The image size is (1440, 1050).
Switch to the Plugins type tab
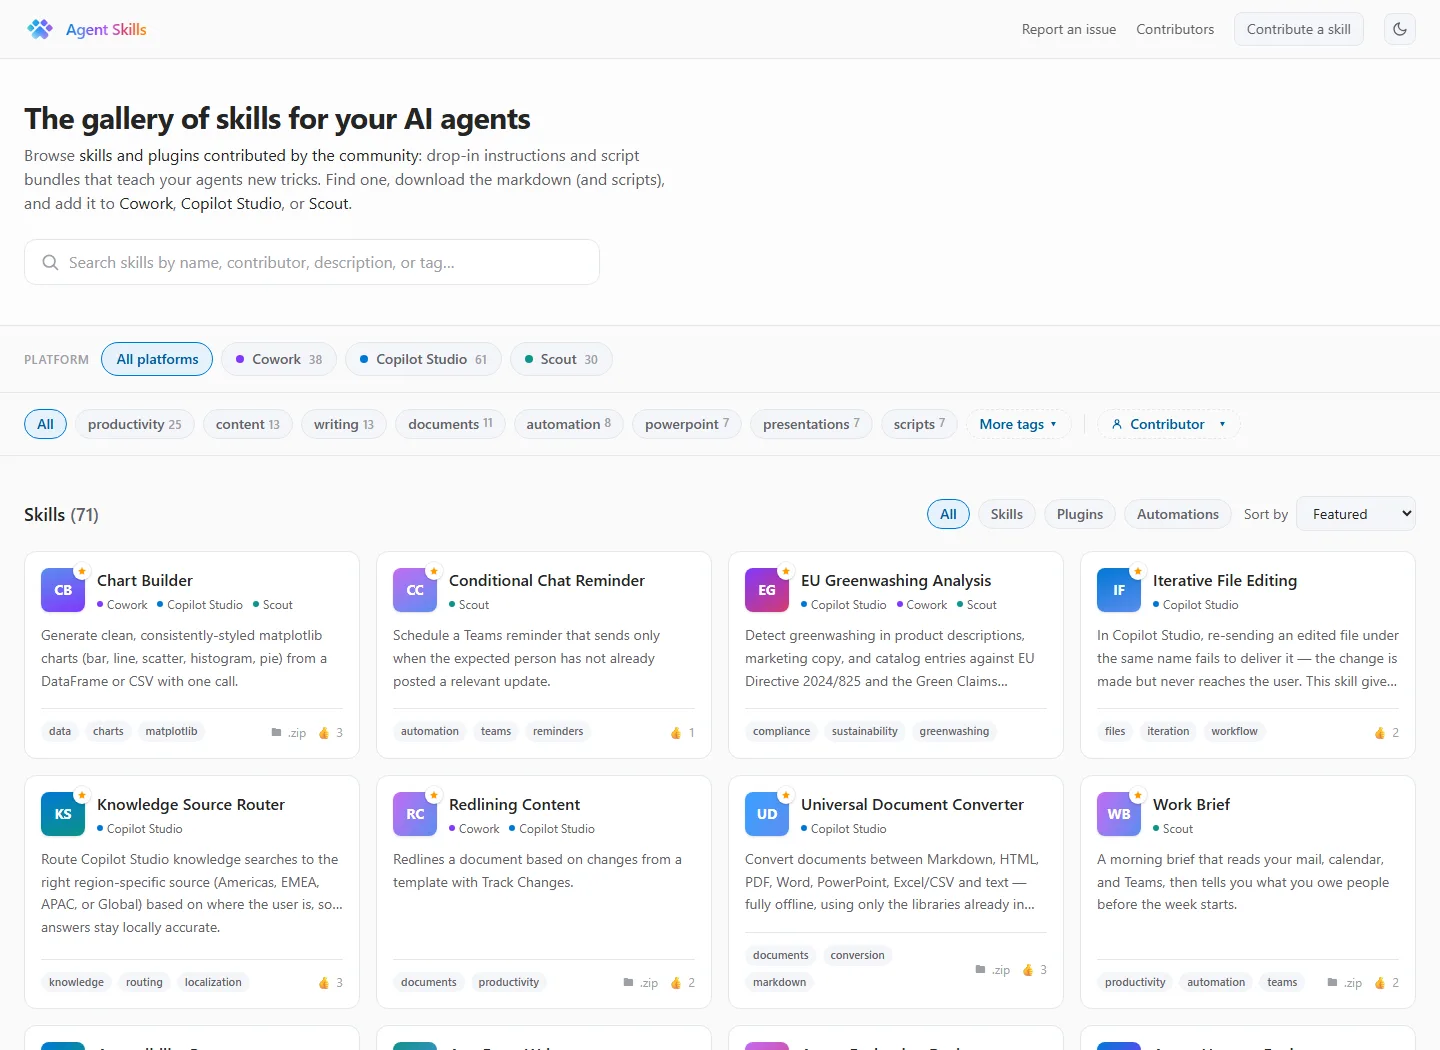click(1080, 514)
